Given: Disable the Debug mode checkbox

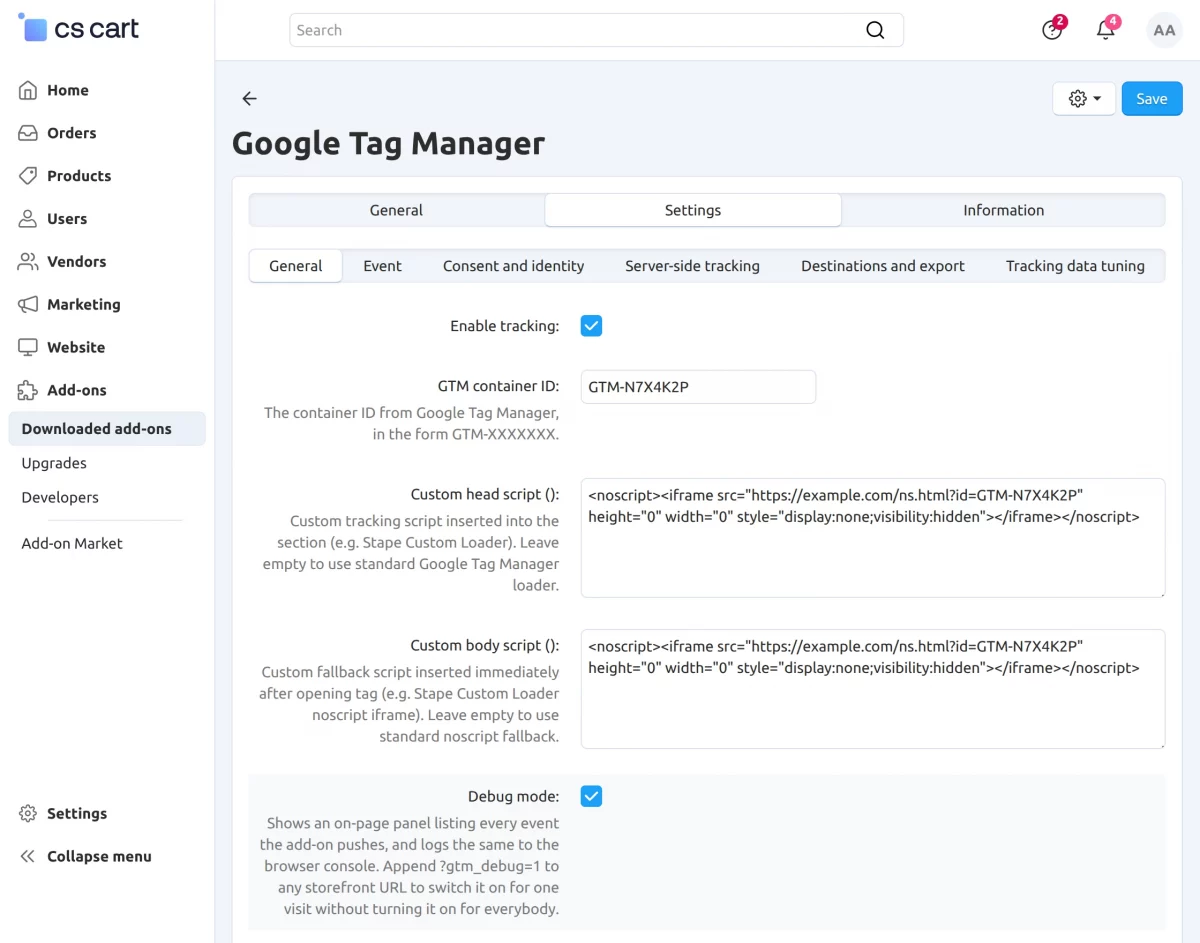Looking at the screenshot, I should tap(592, 797).
